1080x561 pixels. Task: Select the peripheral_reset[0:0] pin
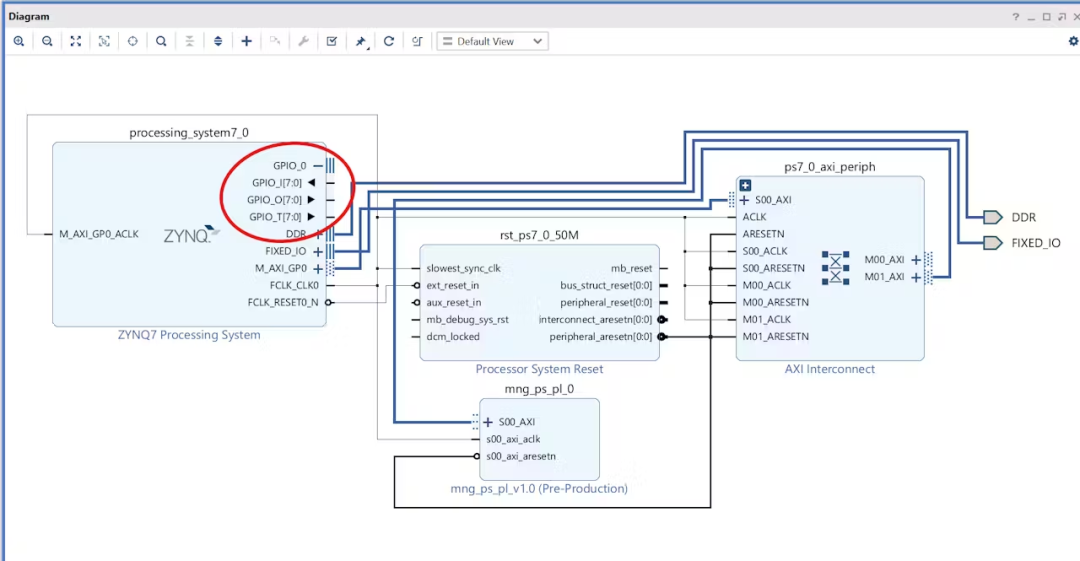[x=606, y=303]
